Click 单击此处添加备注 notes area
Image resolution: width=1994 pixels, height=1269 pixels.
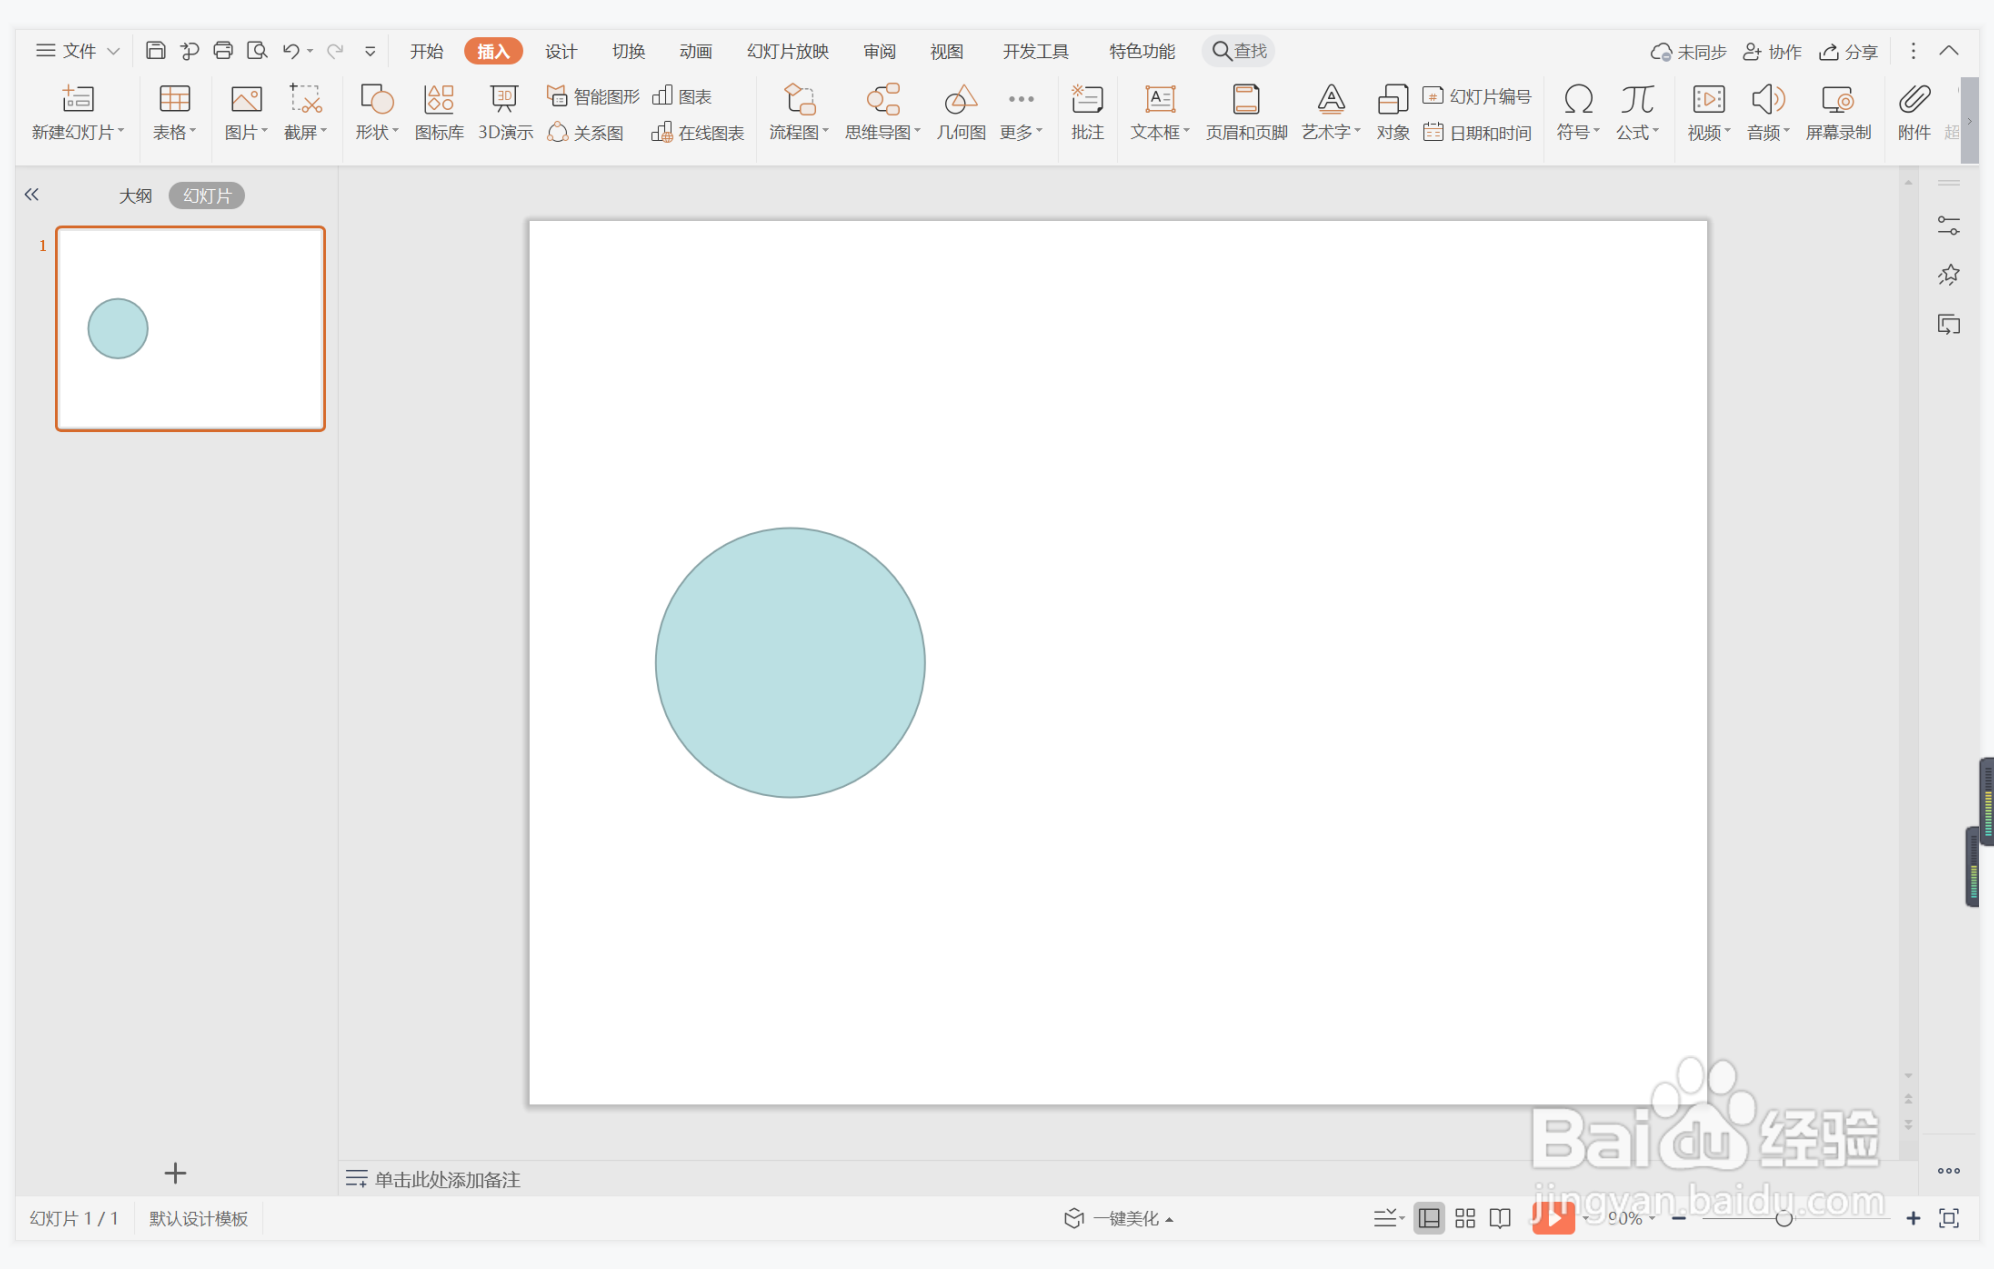tap(447, 1179)
